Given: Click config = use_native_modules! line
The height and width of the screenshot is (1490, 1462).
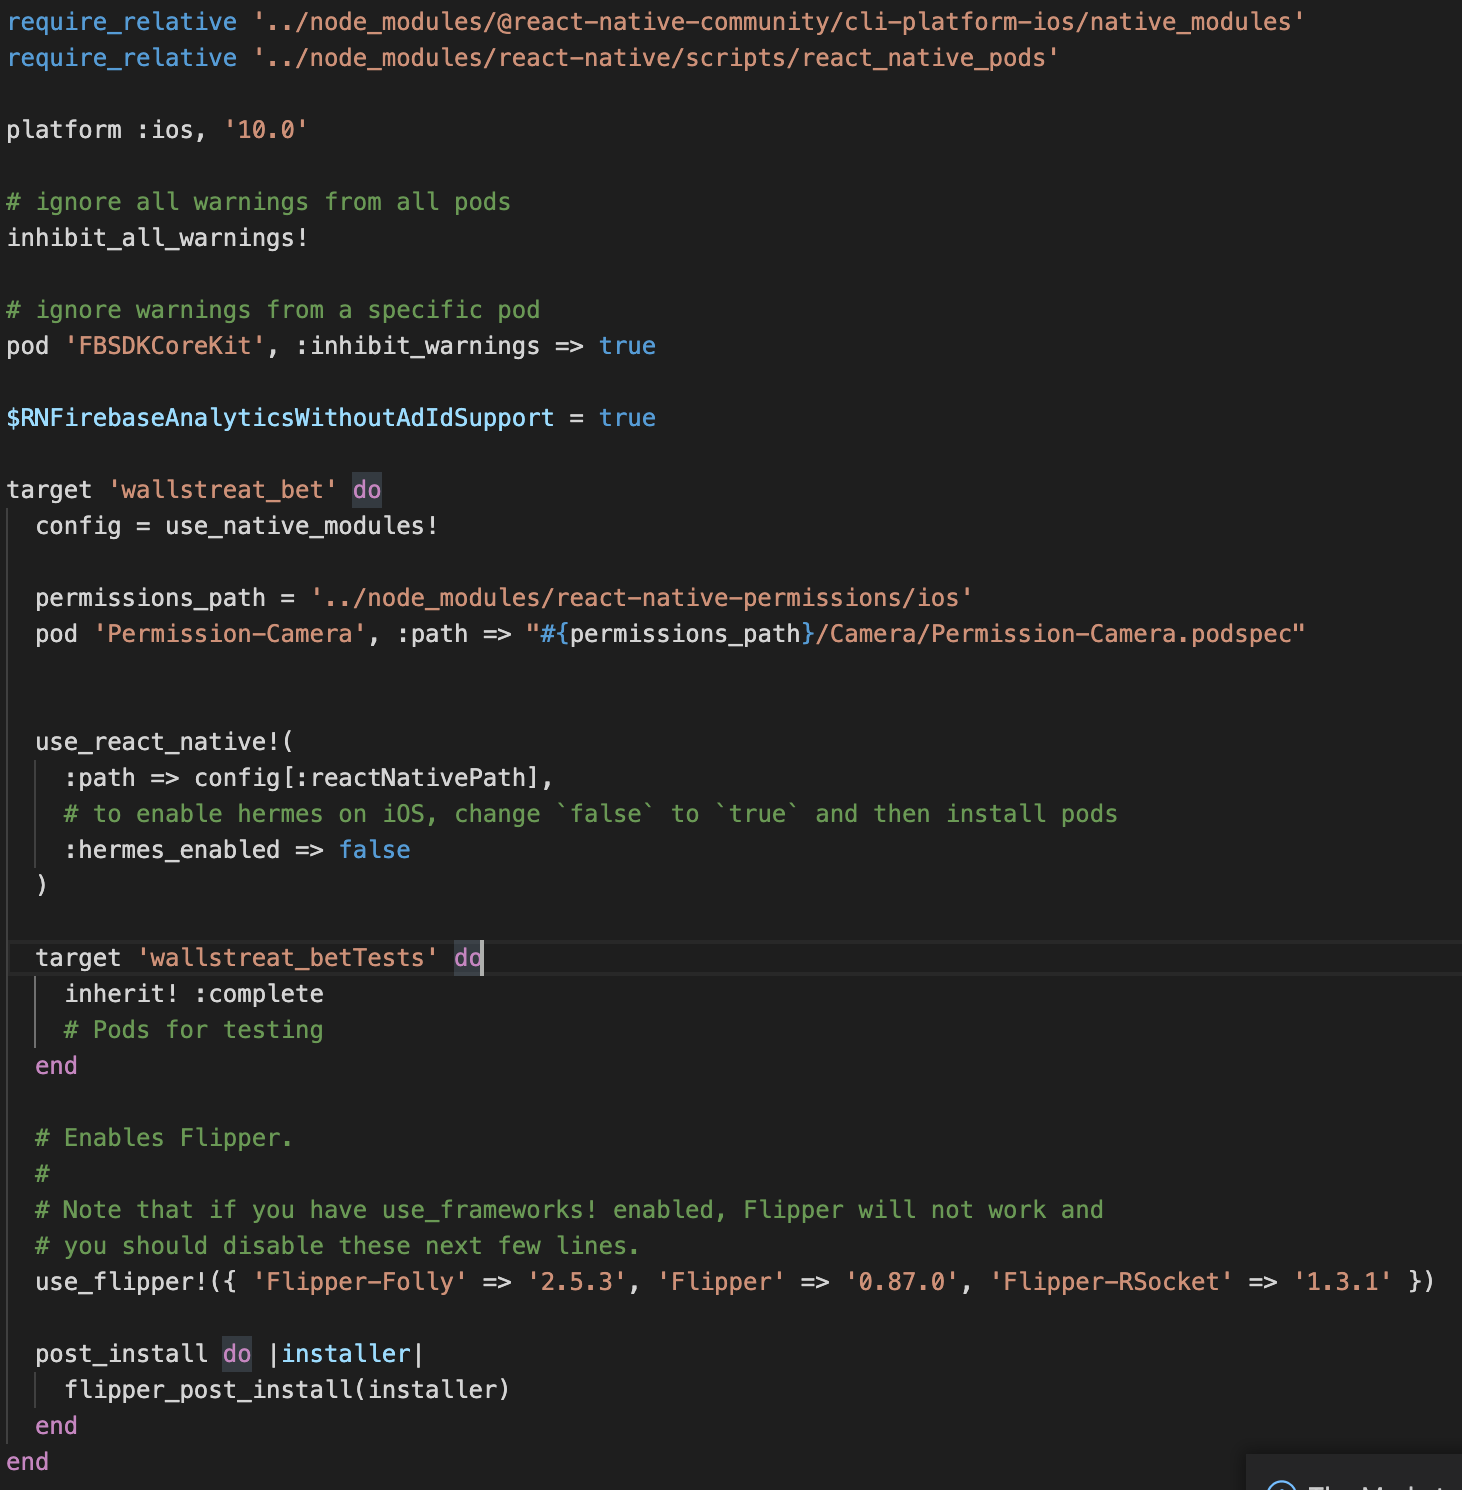Looking at the screenshot, I should [237, 526].
